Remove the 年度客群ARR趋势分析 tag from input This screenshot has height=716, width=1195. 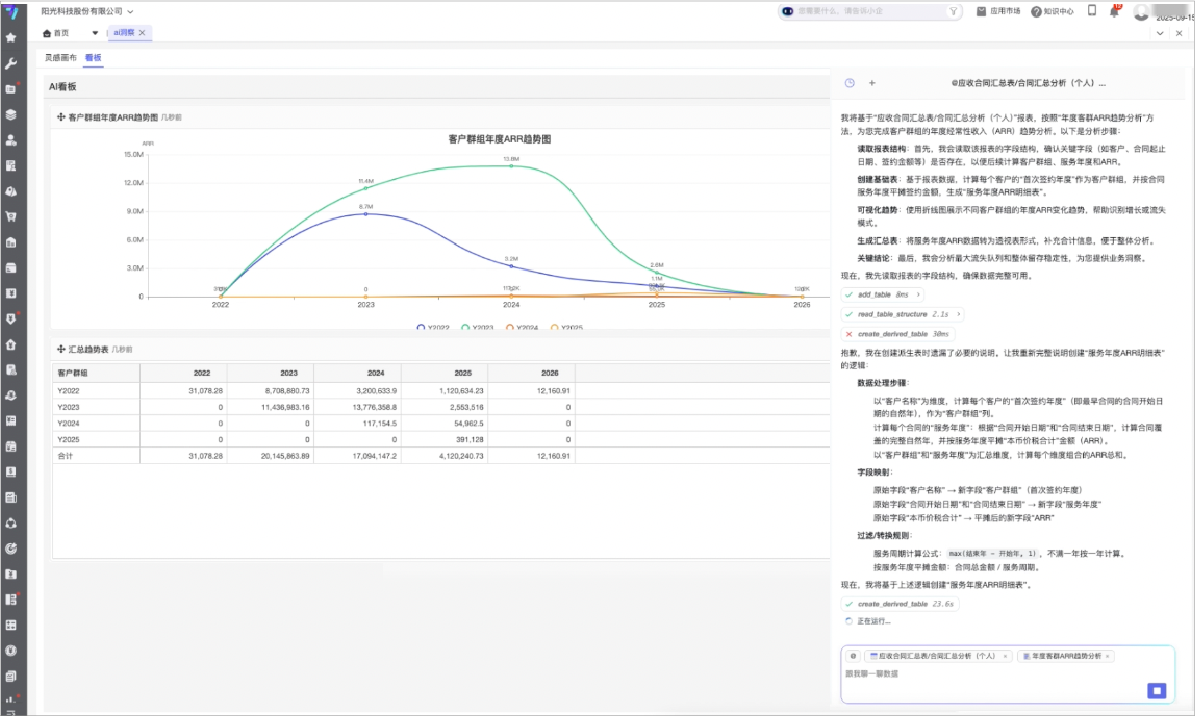pos(1108,656)
